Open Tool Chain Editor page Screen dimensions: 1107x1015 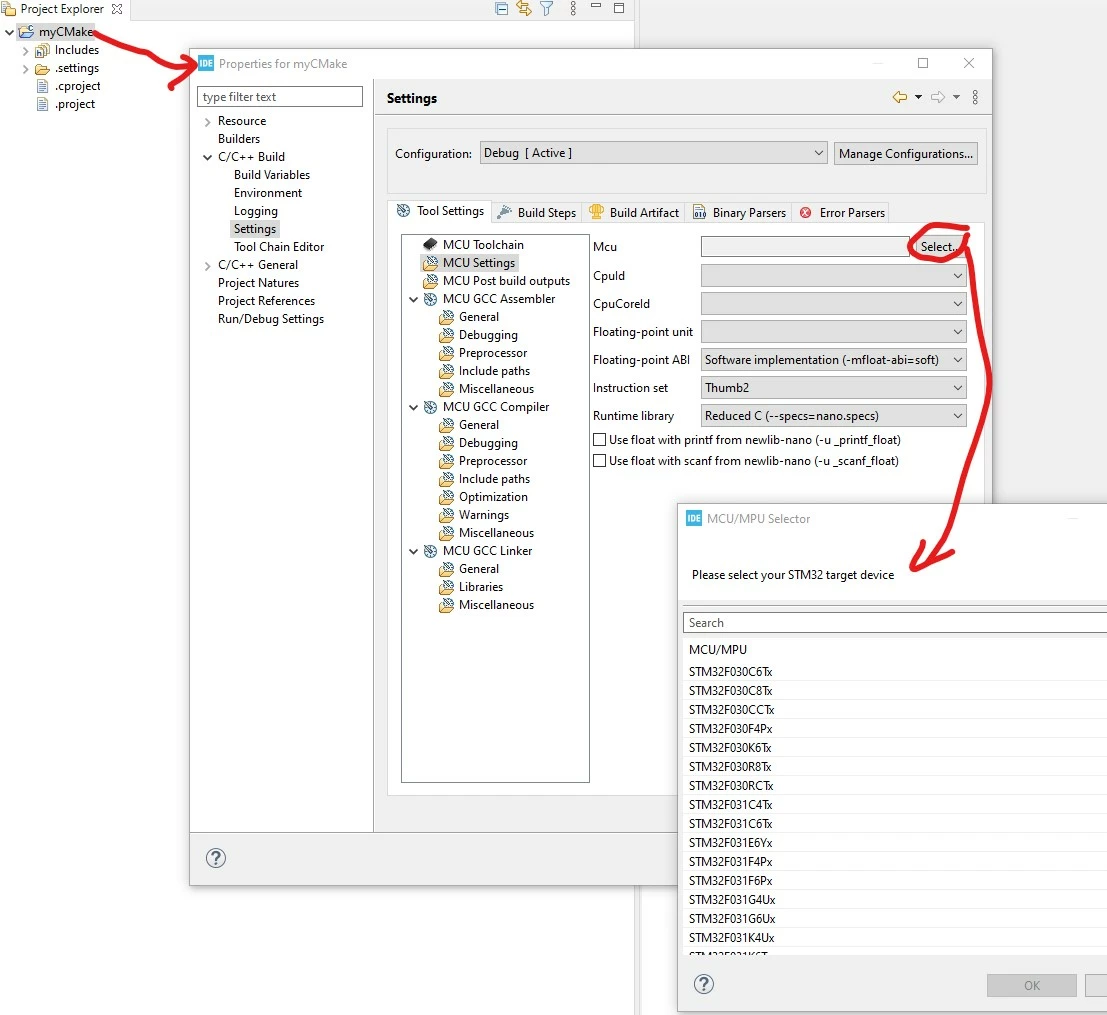click(x=279, y=247)
